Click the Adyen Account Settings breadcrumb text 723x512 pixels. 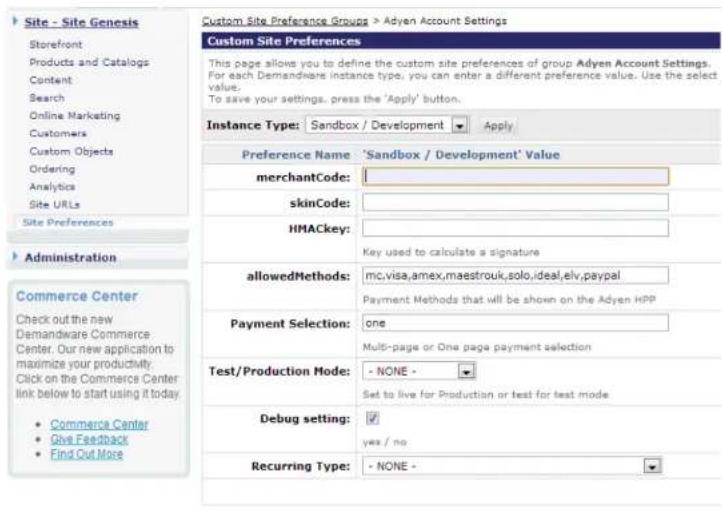click(x=445, y=21)
